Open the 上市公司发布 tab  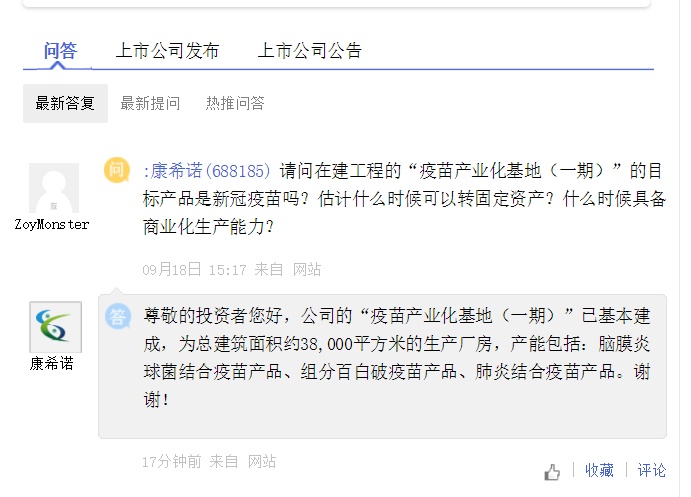click(x=167, y=51)
